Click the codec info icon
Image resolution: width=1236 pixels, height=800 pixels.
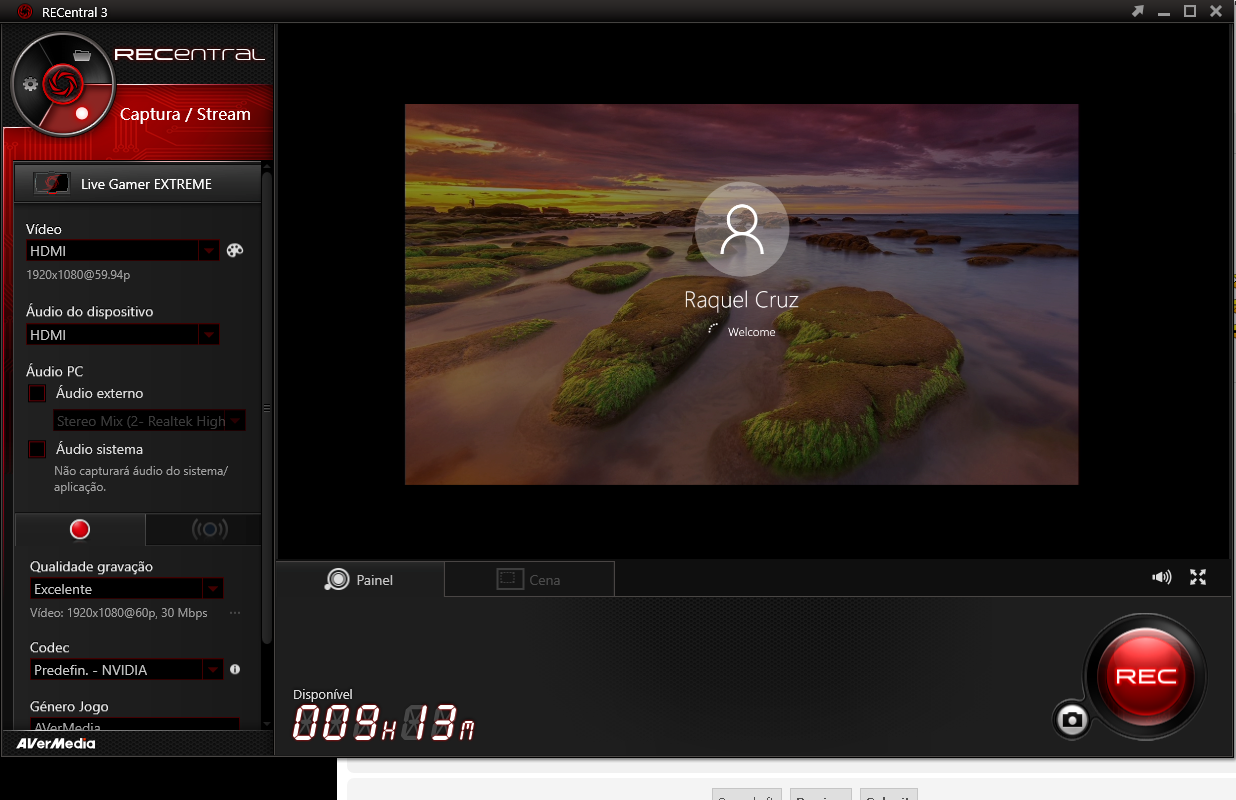coord(235,670)
